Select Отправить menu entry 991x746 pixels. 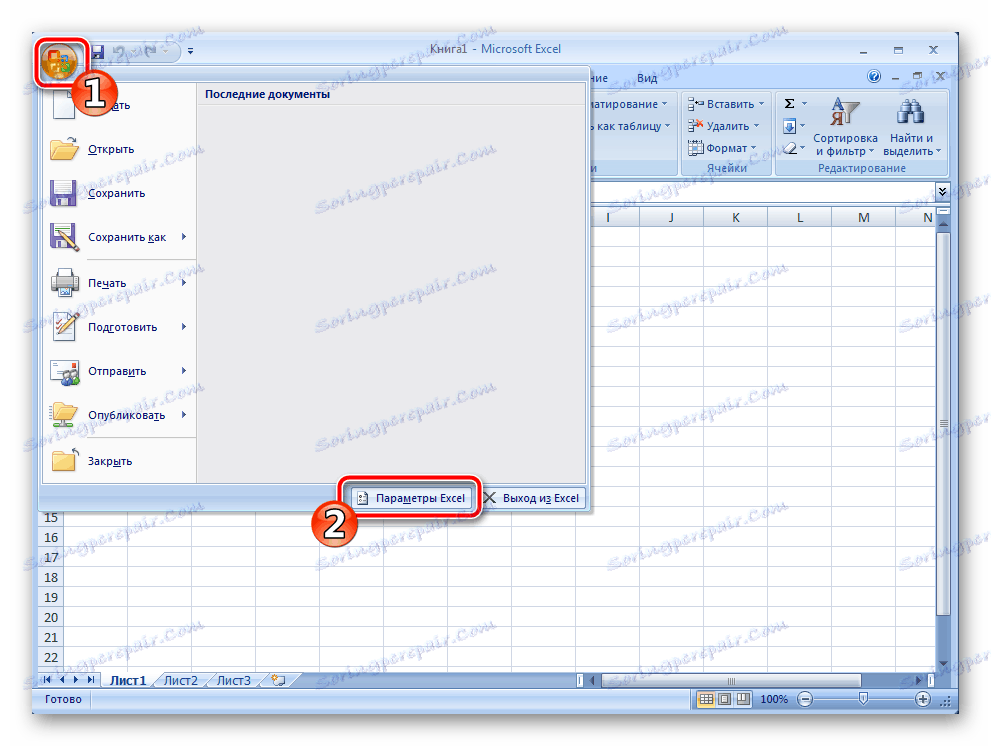[117, 372]
